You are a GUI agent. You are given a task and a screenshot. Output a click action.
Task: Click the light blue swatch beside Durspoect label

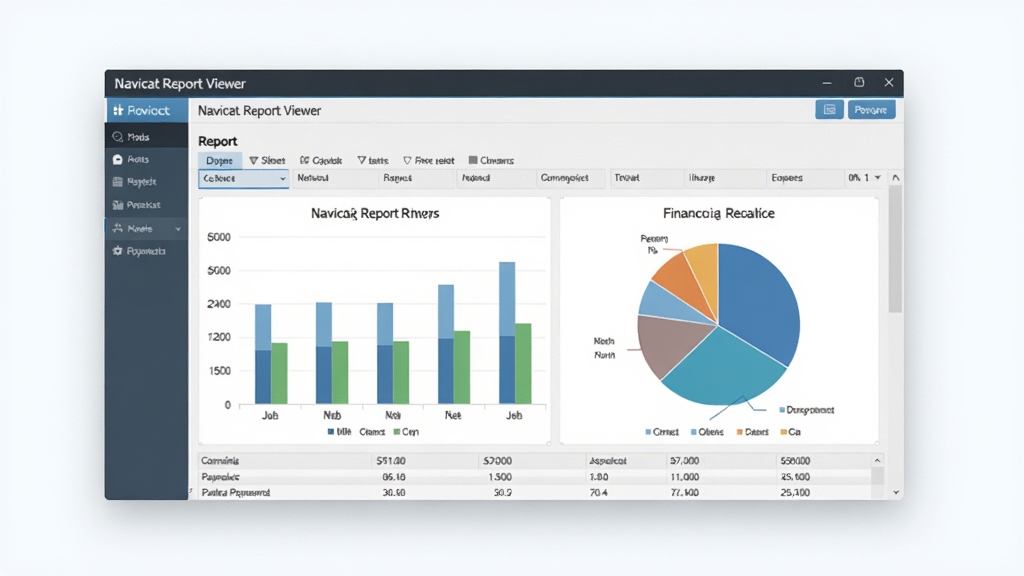tap(782, 410)
